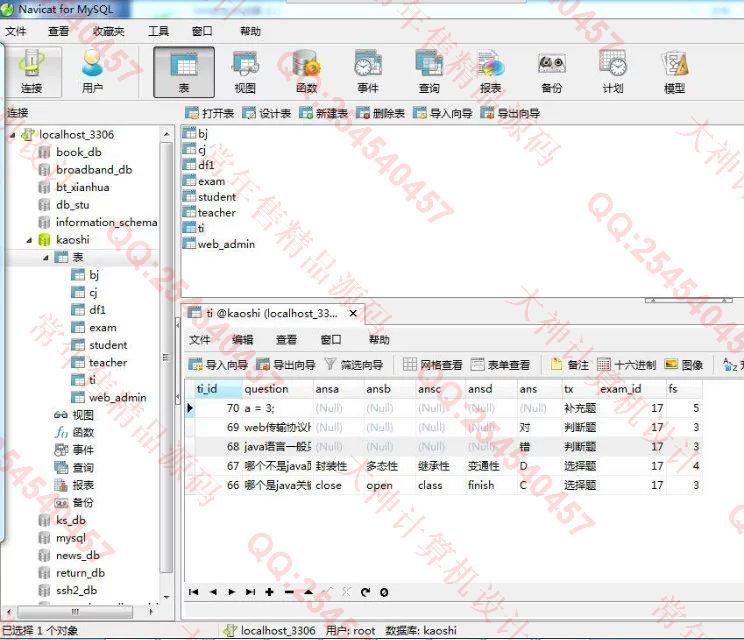Open the User (用户) icon
The image size is (744, 640).
pyautogui.click(x=92, y=72)
